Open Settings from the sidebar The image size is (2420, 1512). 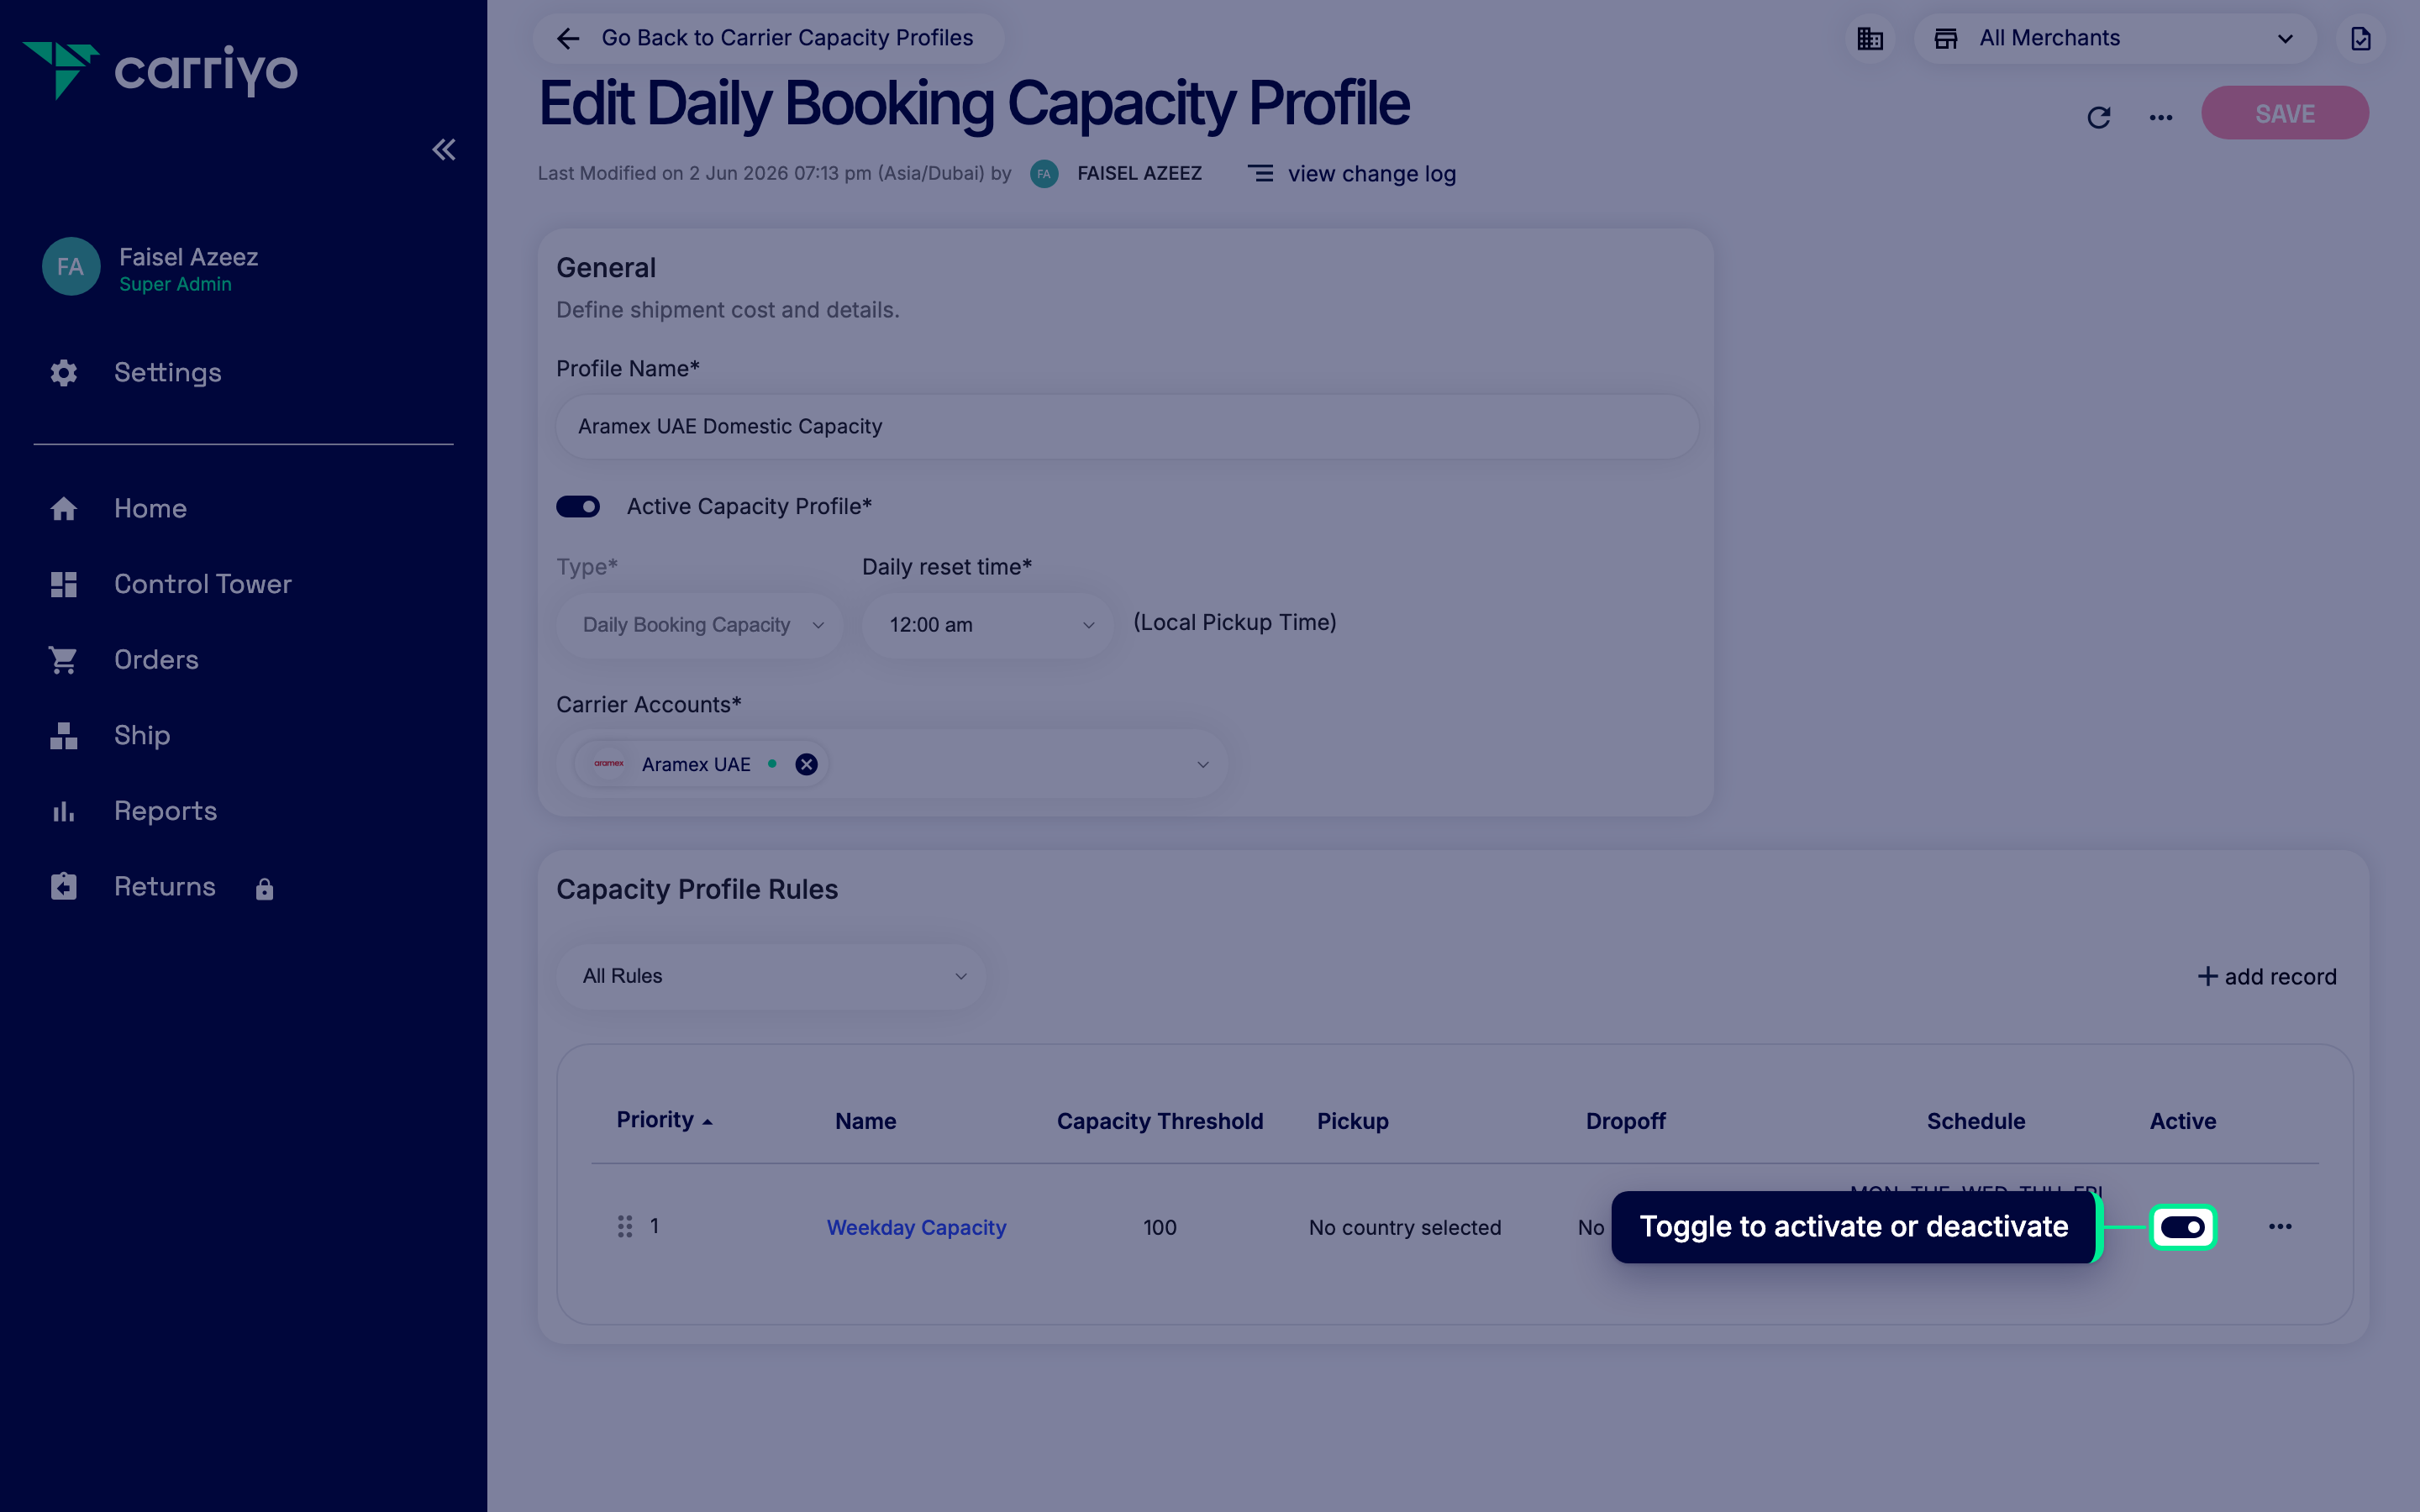pos(167,372)
